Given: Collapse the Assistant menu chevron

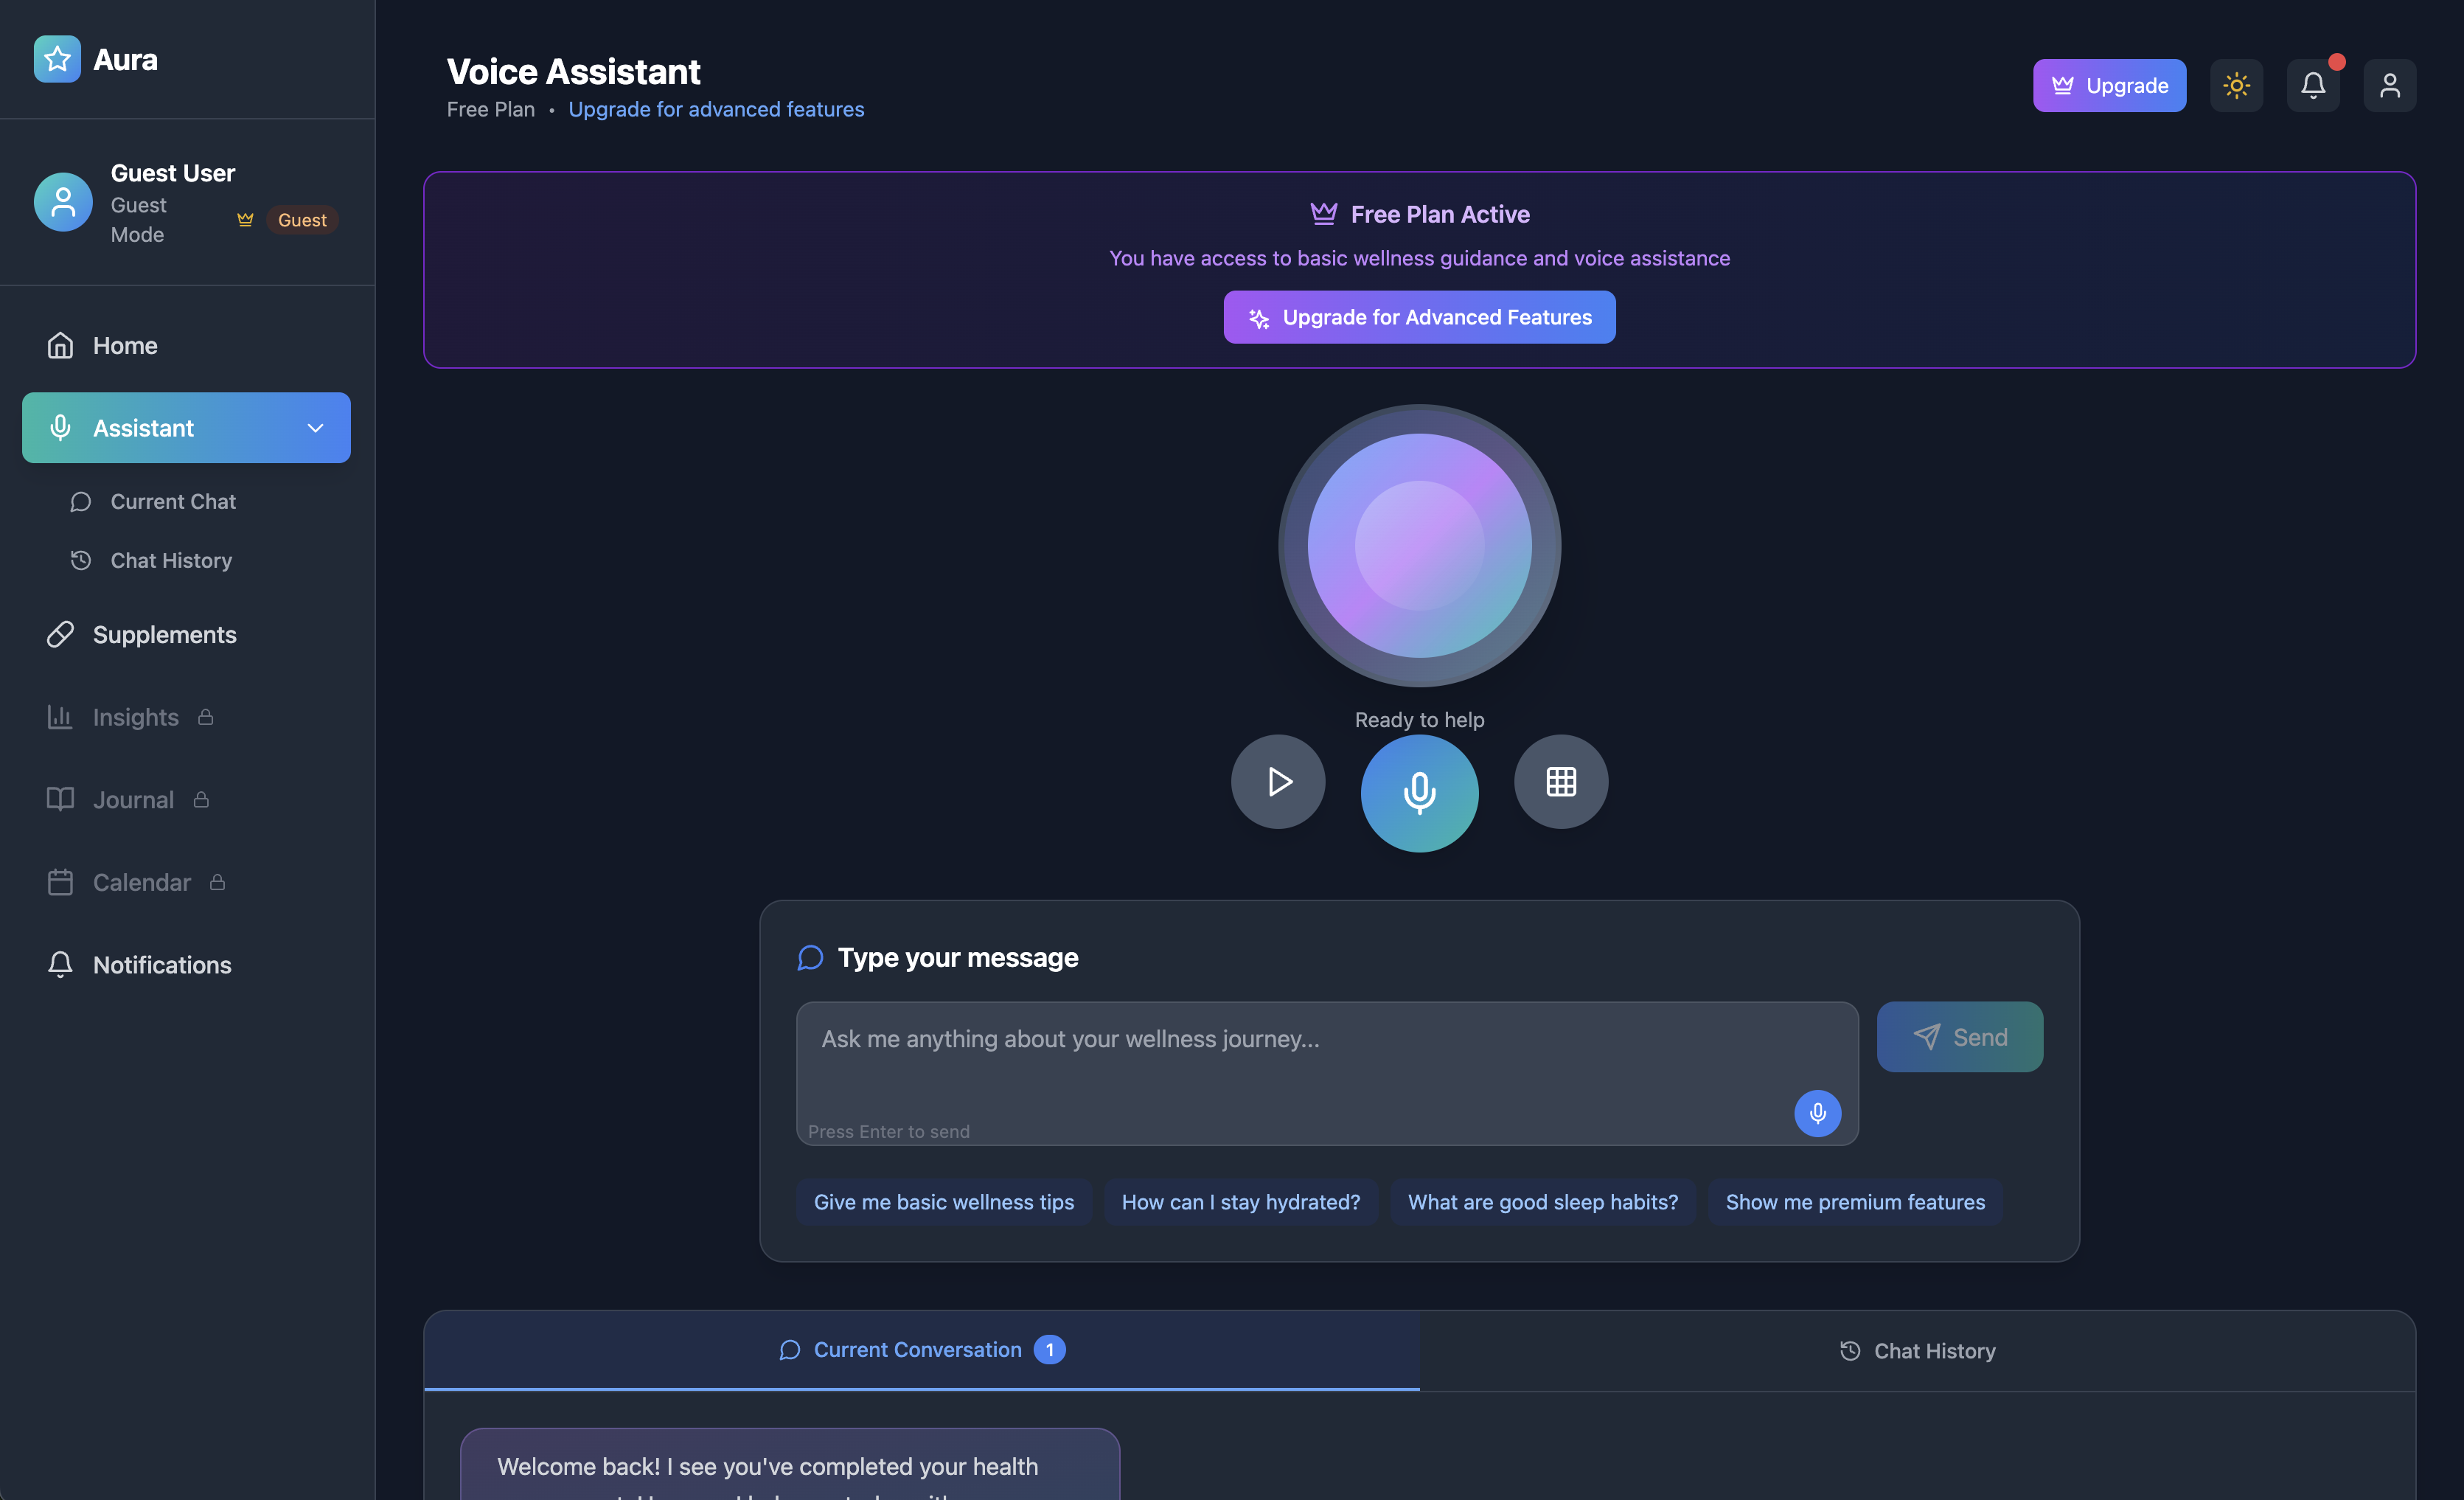Looking at the screenshot, I should coord(315,428).
